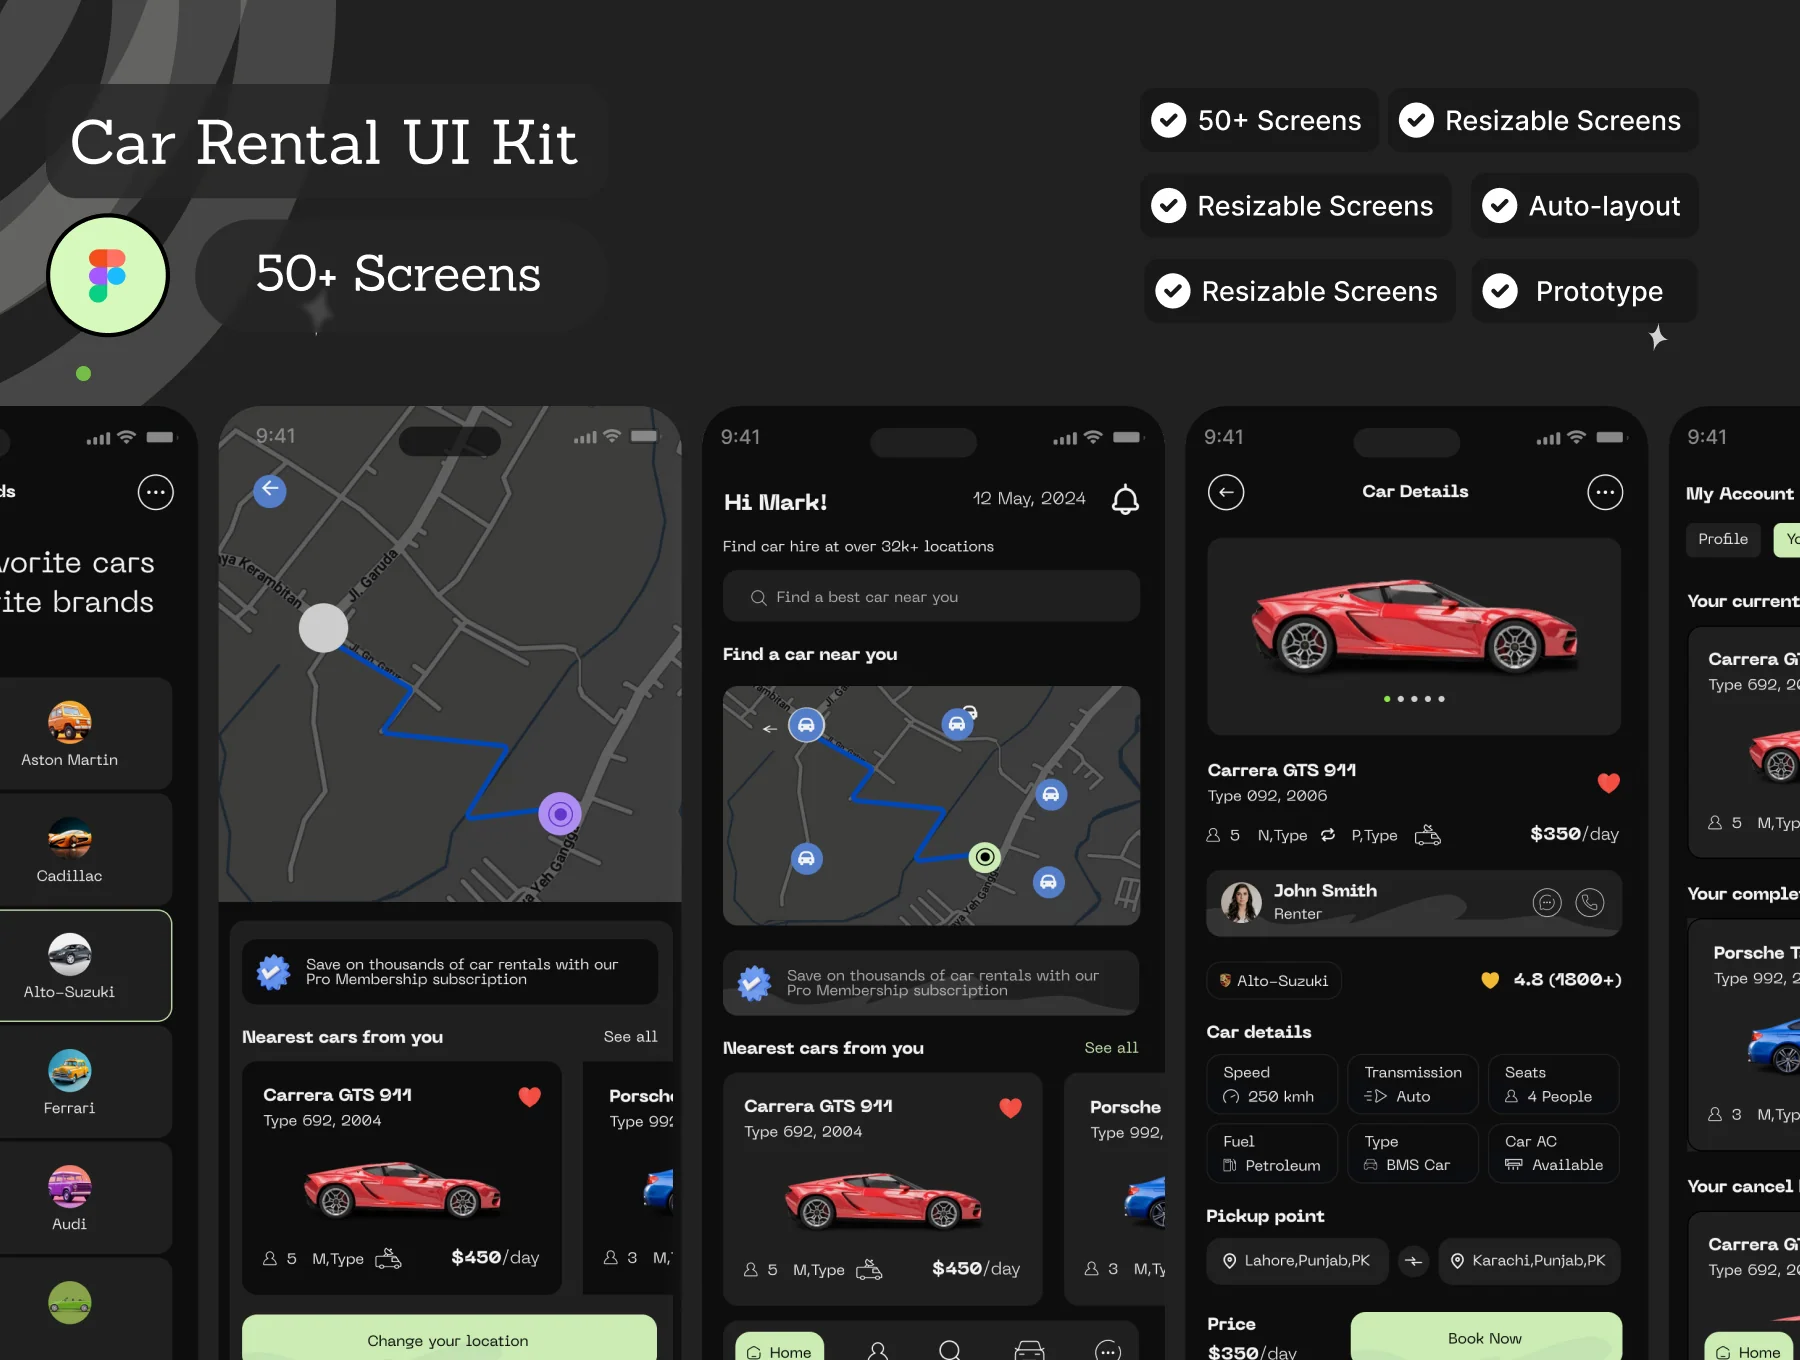This screenshot has width=1800, height=1360.
Task: Click the Fuel Petroleum detail tile
Action: [x=1272, y=1153]
